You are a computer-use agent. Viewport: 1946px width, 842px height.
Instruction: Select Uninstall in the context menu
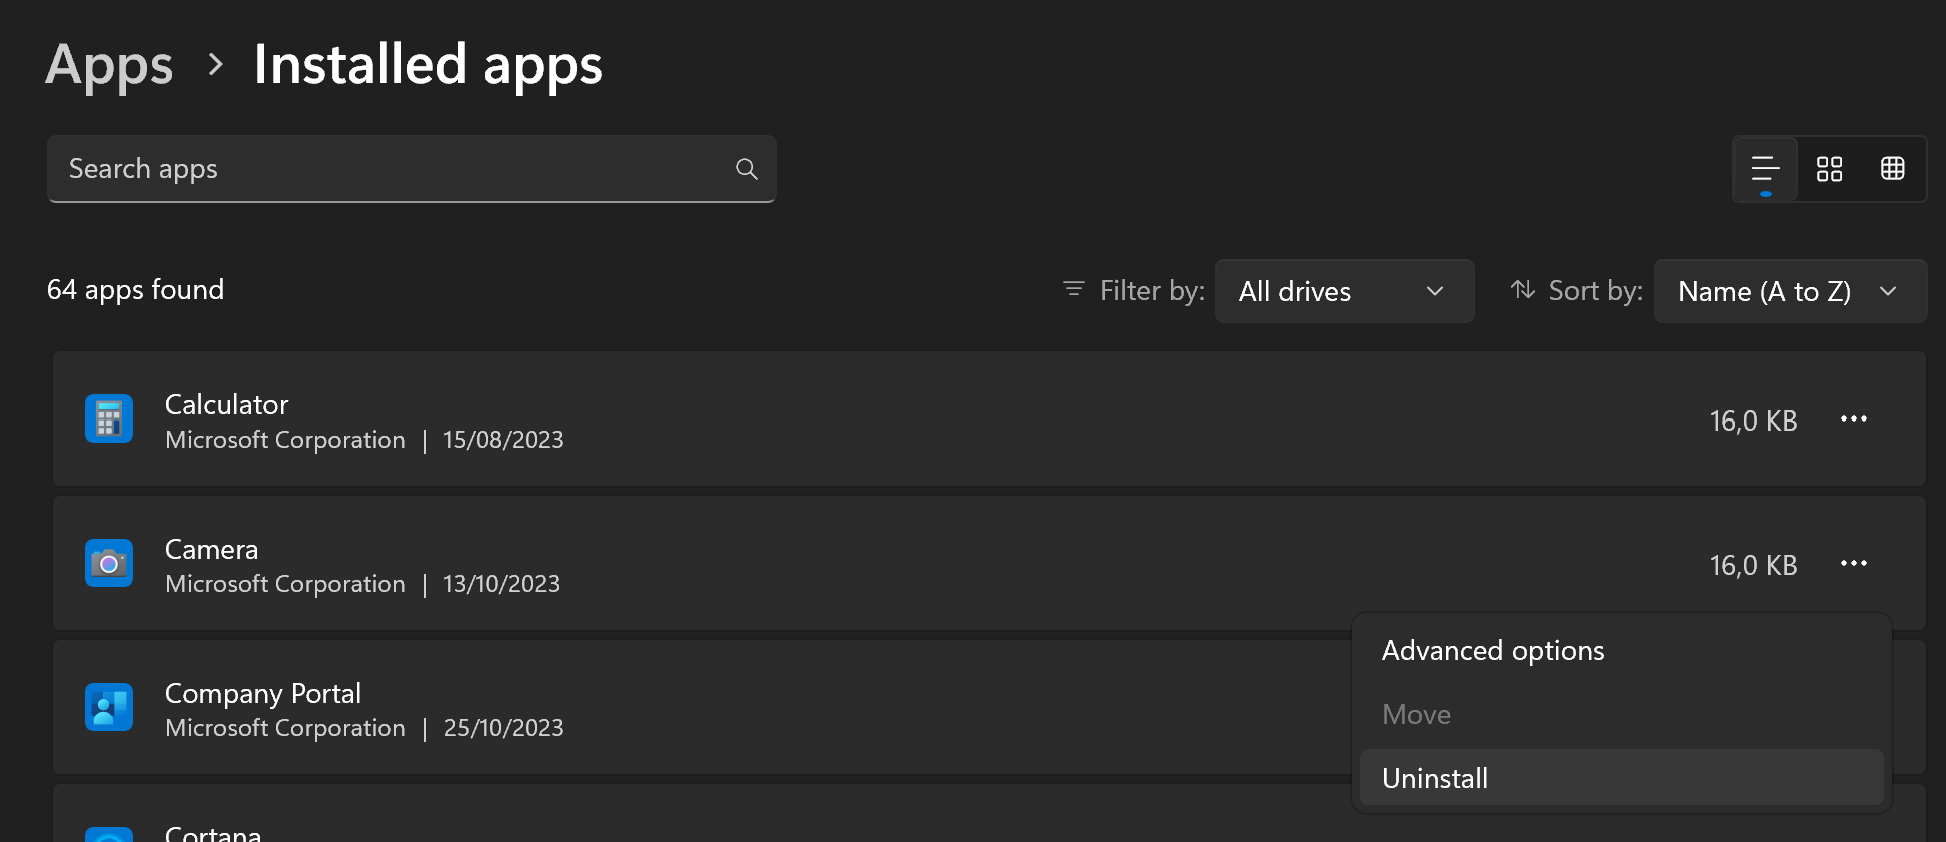tap(1435, 778)
